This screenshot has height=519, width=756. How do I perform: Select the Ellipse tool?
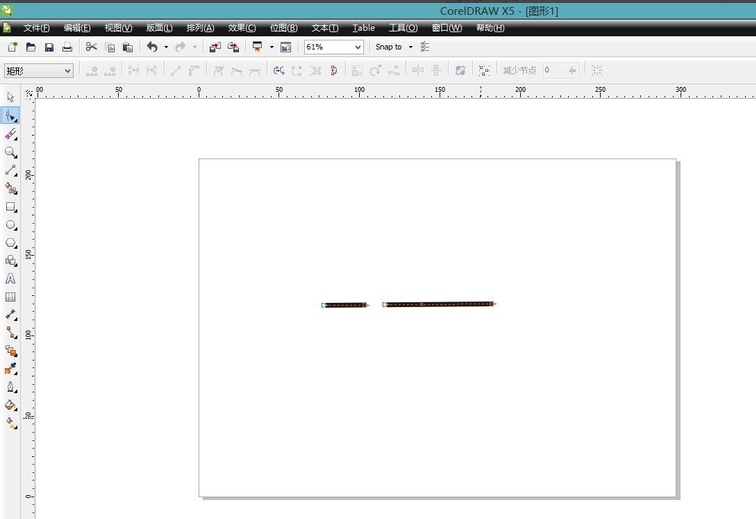click(11, 225)
